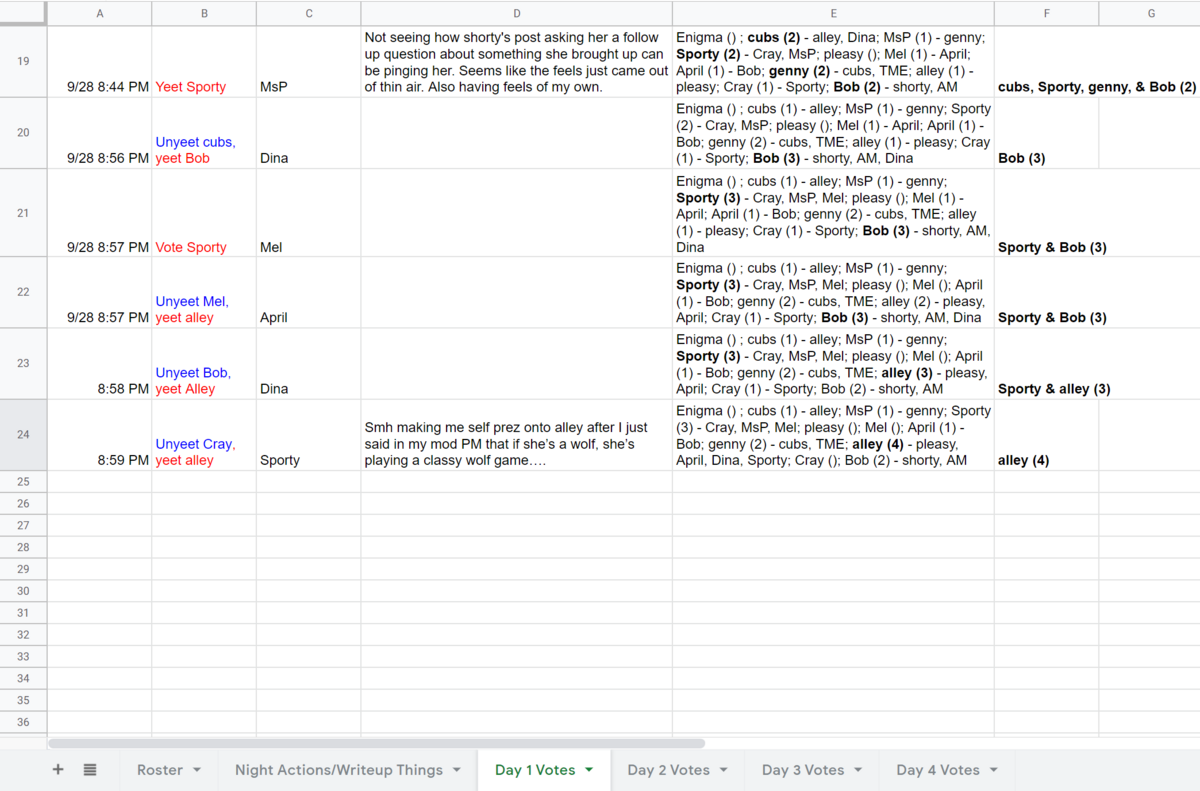Viewport: 1200px width, 791px height.
Task: Select column B header
Action: point(204,13)
